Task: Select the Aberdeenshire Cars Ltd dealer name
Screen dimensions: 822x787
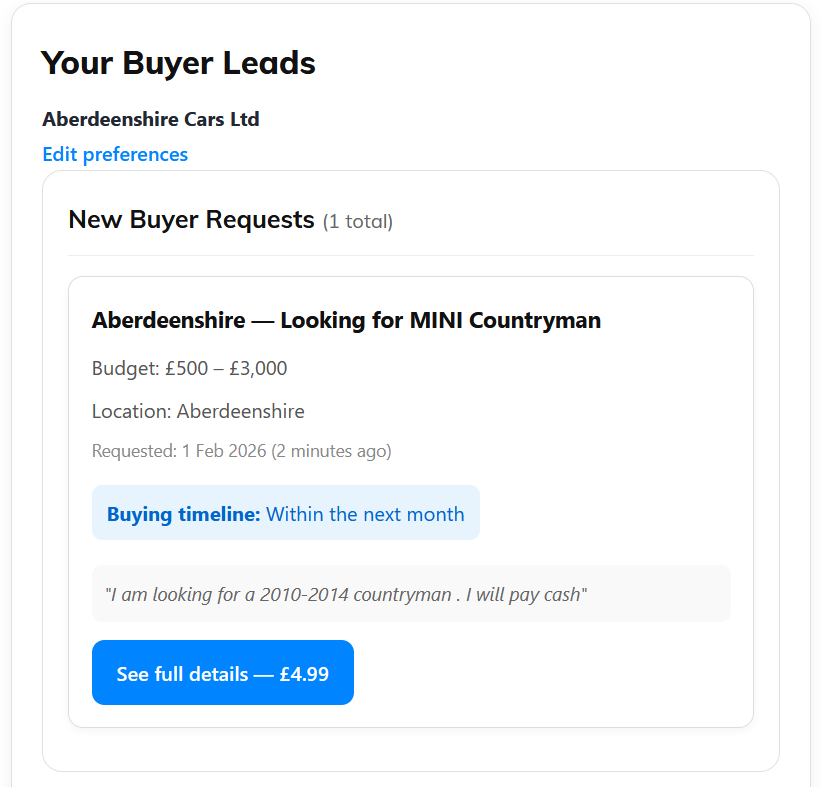Action: tap(151, 119)
